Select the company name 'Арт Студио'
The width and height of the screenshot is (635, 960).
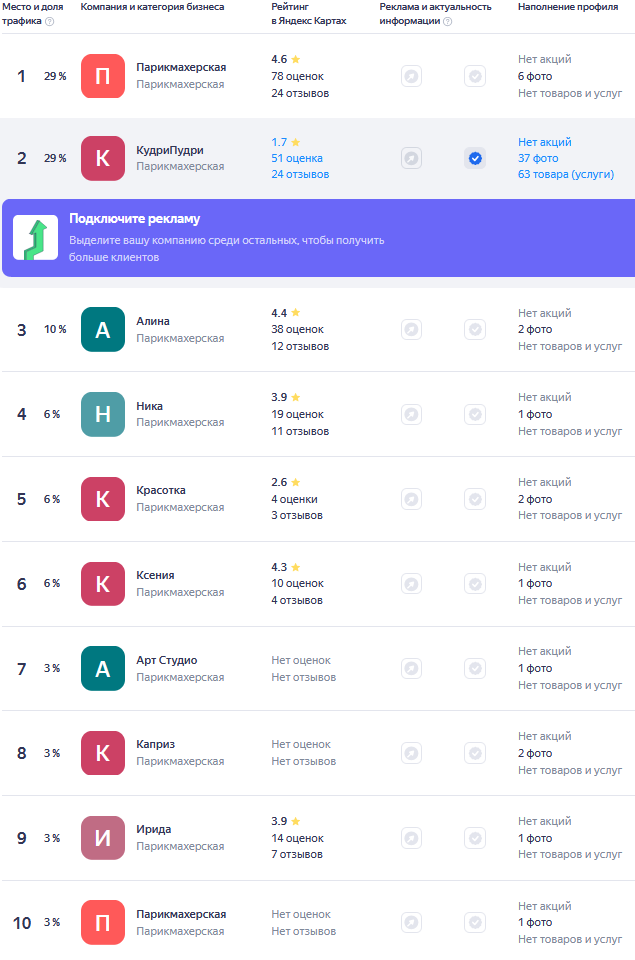pyautogui.click(x=167, y=660)
